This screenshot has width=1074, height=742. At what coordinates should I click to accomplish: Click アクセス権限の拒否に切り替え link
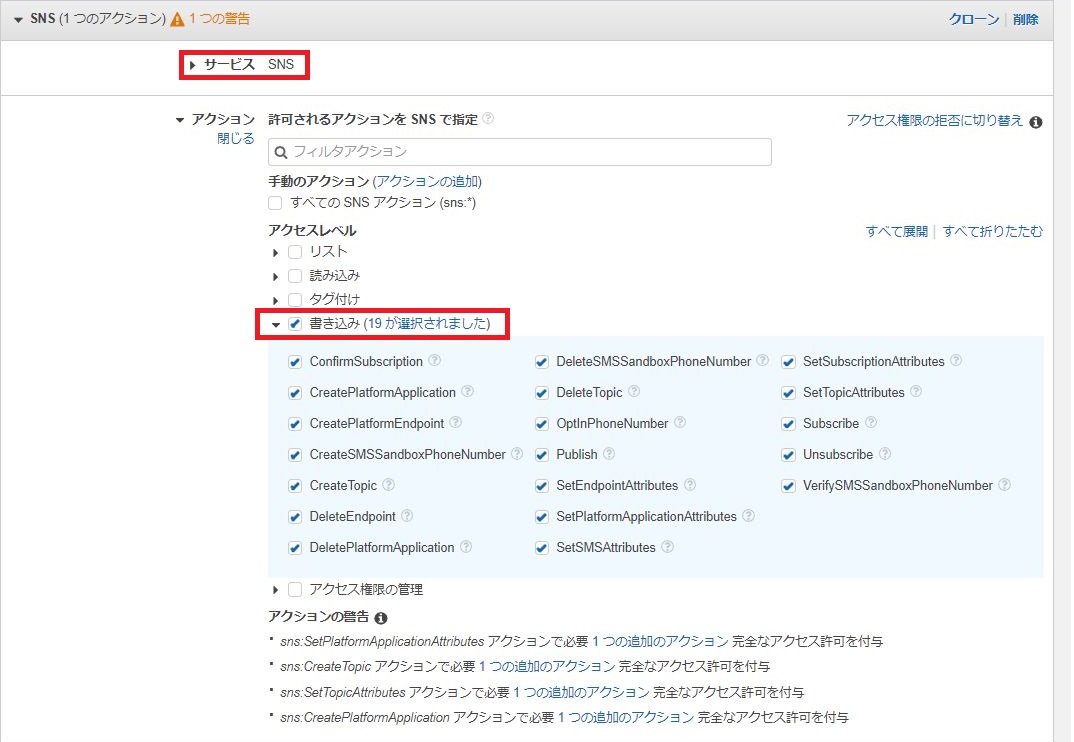(x=934, y=121)
